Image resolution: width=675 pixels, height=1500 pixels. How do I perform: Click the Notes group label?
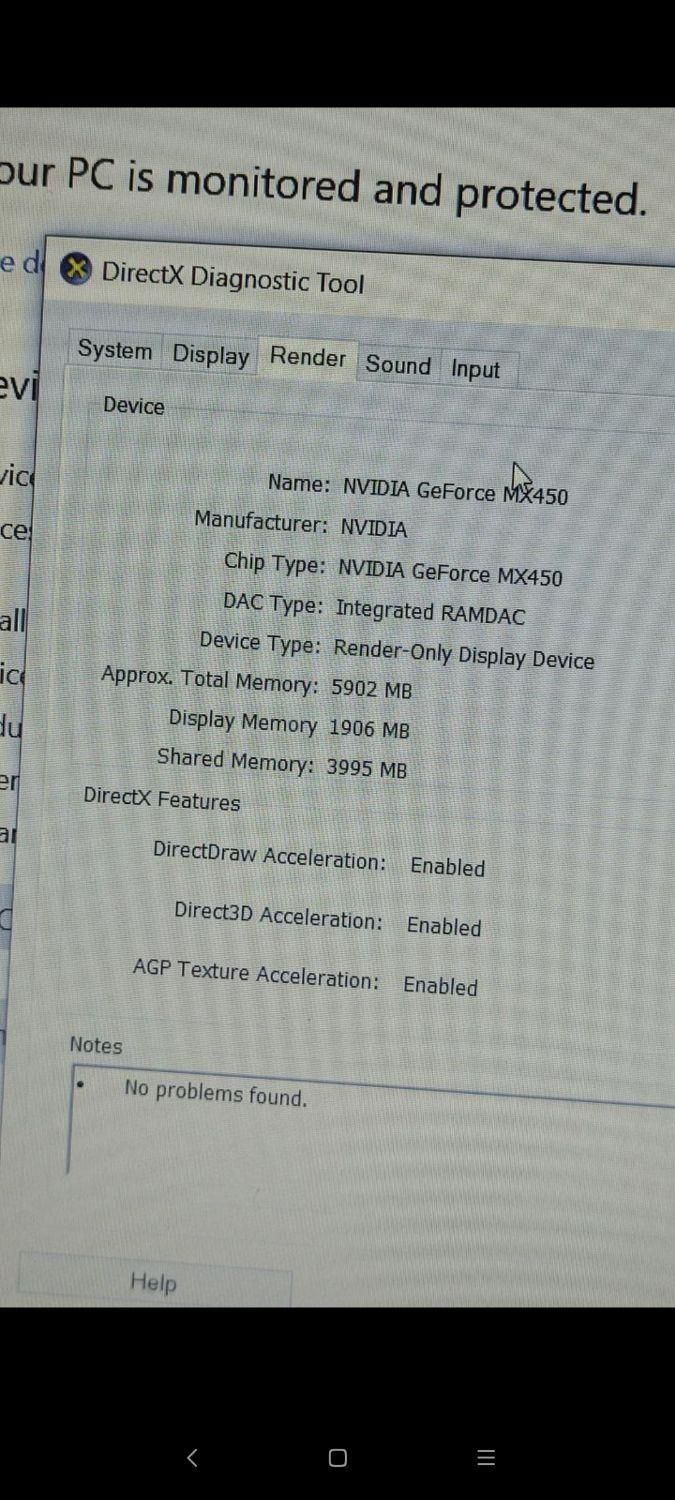point(96,1045)
